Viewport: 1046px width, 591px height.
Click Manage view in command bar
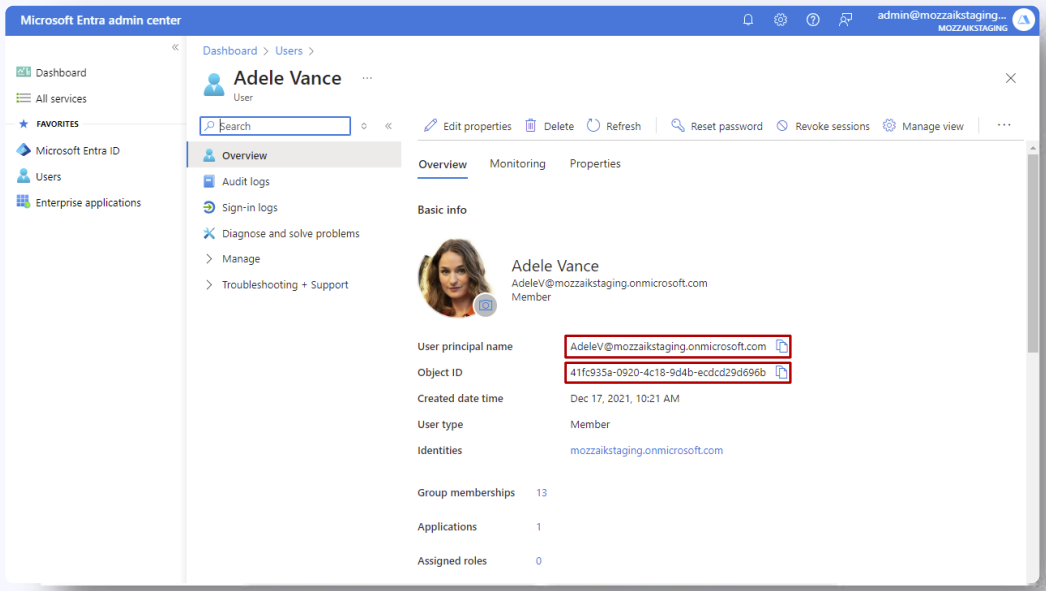tap(923, 125)
